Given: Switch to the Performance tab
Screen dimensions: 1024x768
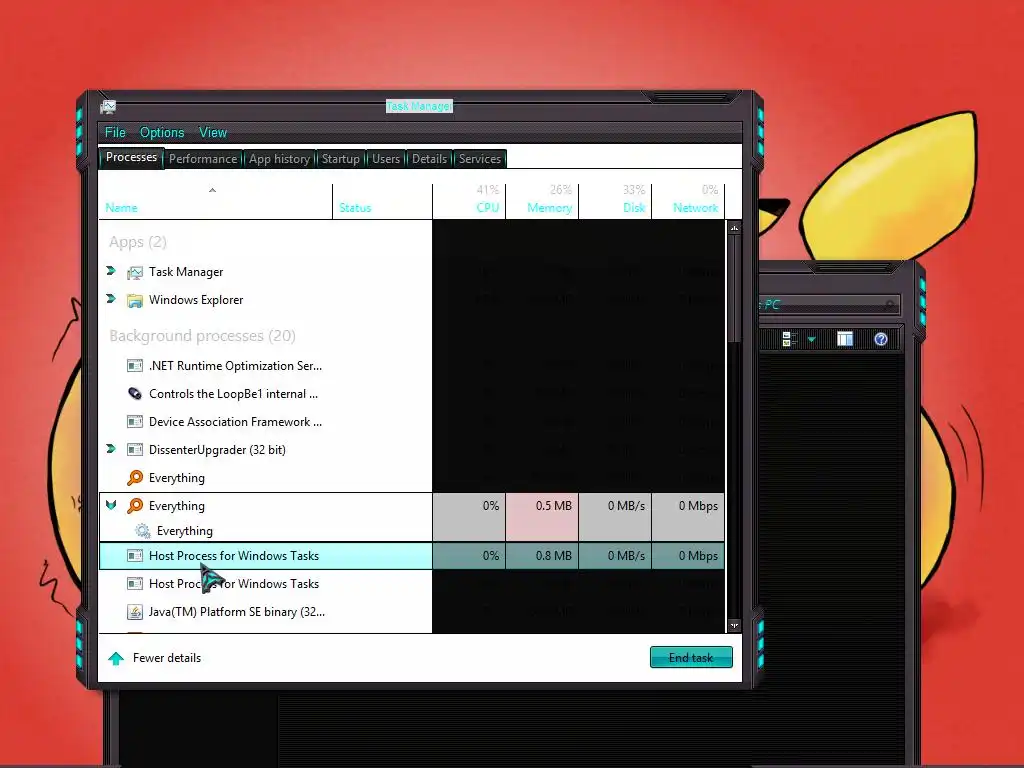Looking at the screenshot, I should pos(203,159).
